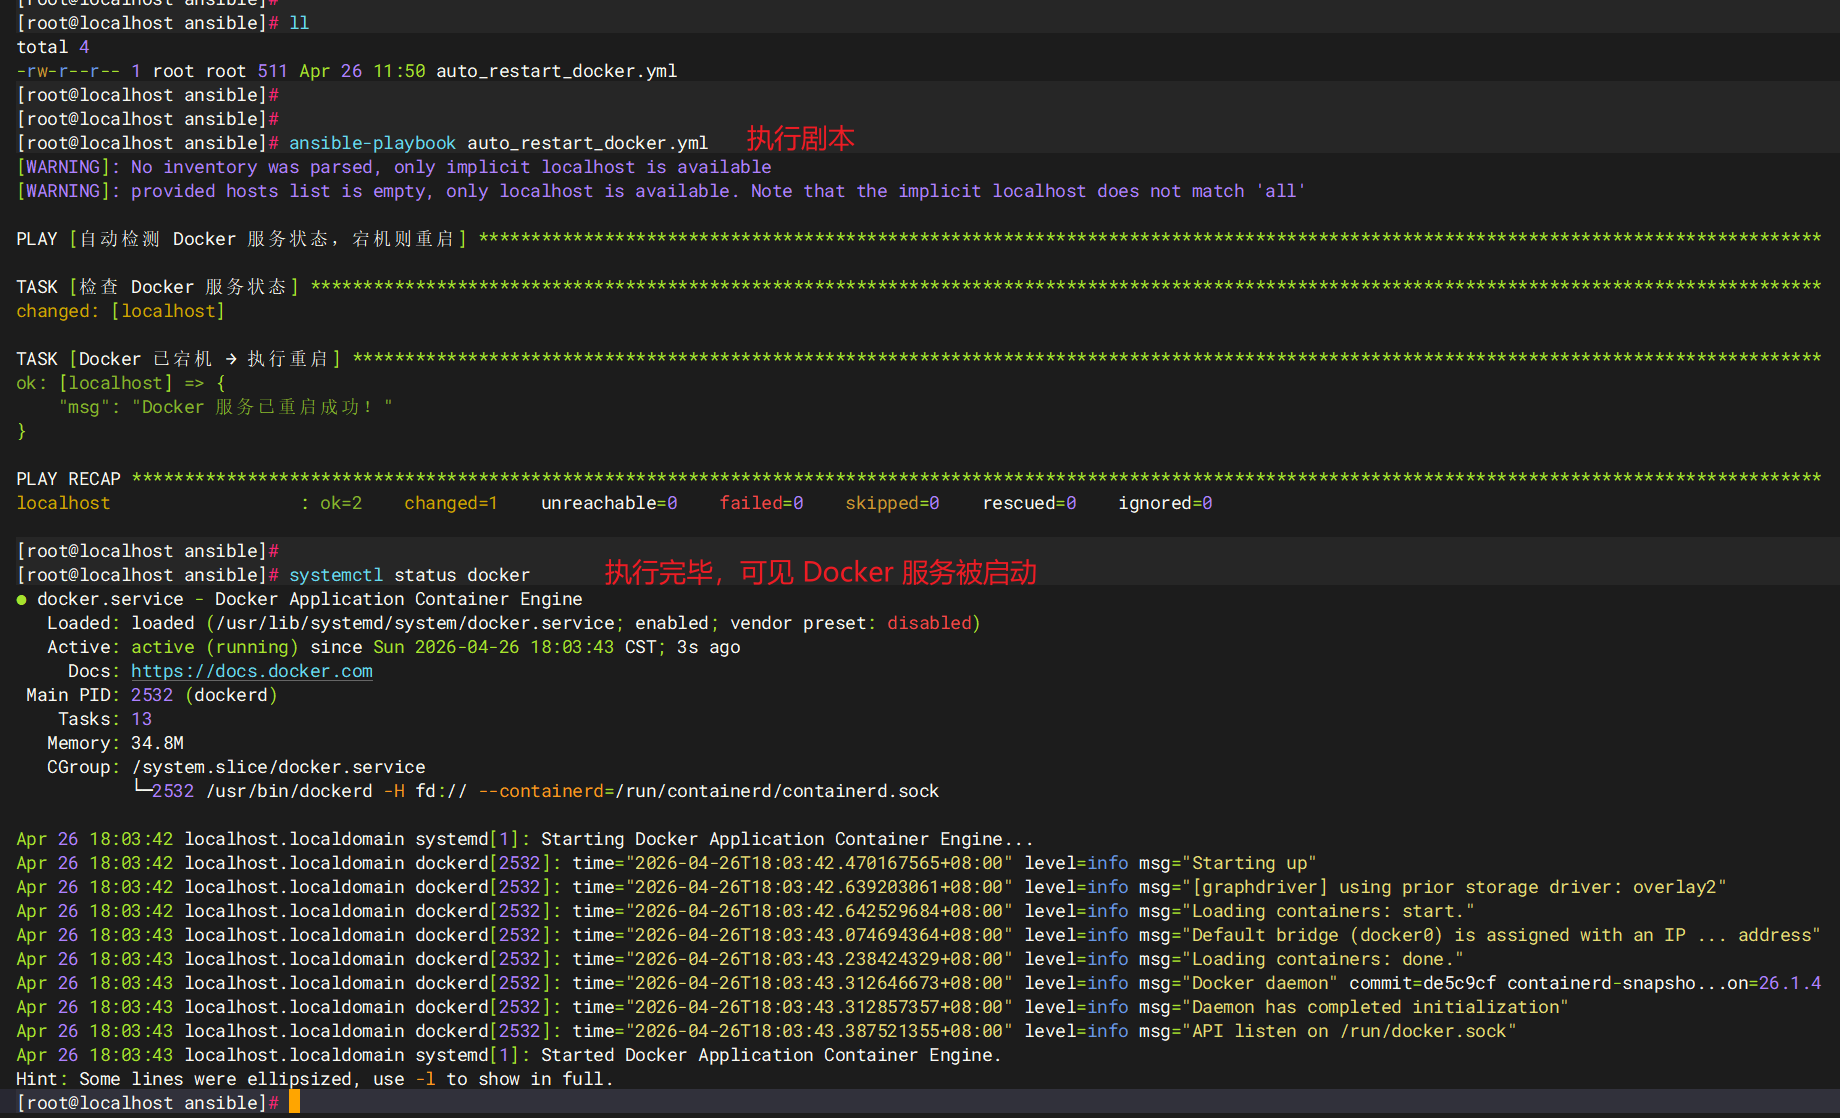This screenshot has height=1118, width=1840.
Task: Click the 'PLAY' keyword starting the play header
Action: pyautogui.click(x=37, y=239)
